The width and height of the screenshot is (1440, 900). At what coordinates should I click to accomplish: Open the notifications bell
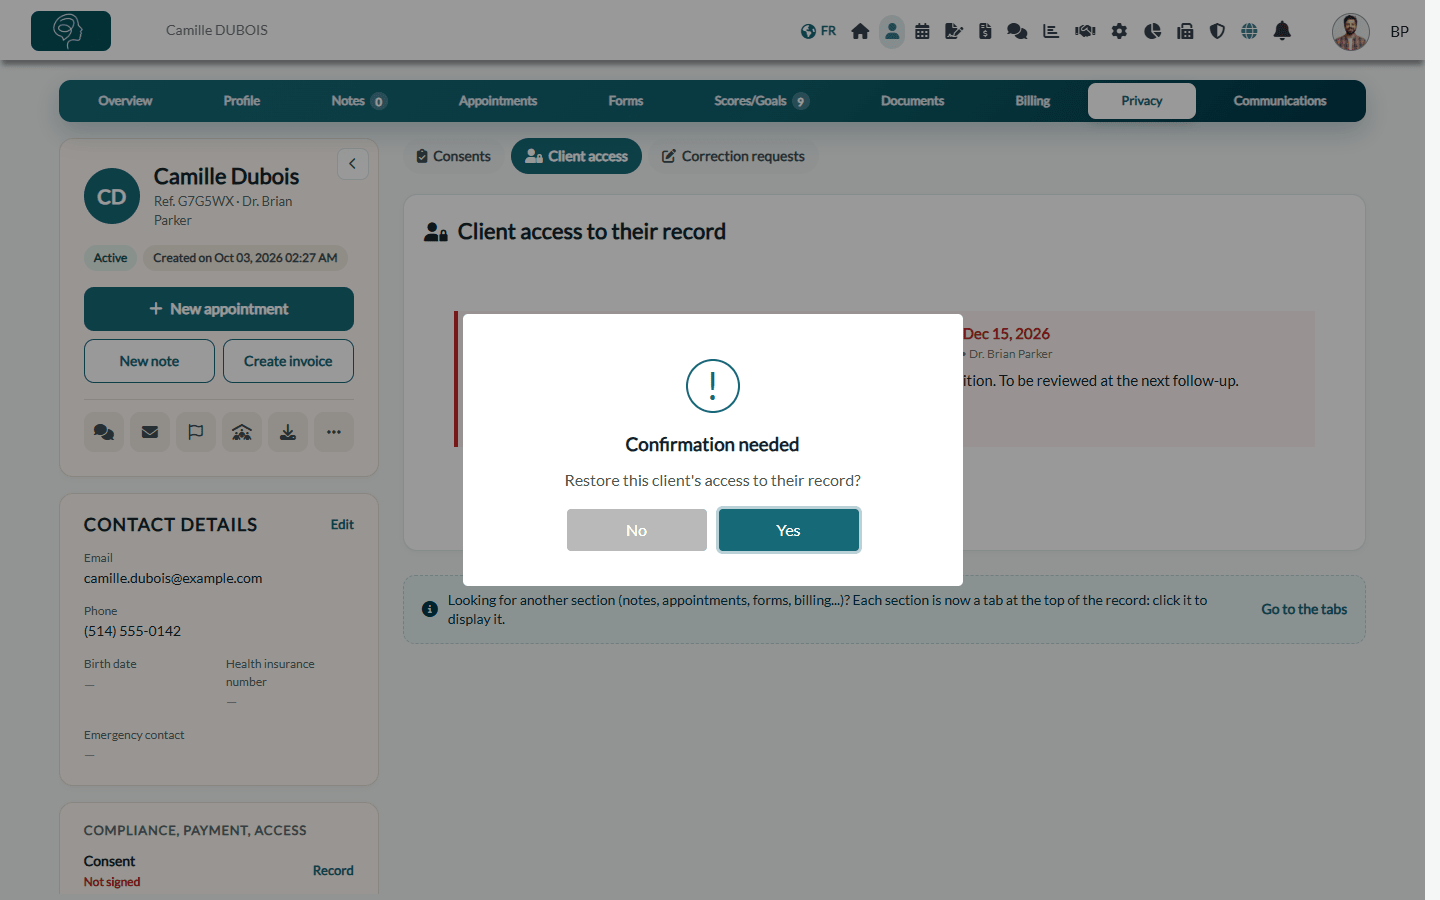1282,31
